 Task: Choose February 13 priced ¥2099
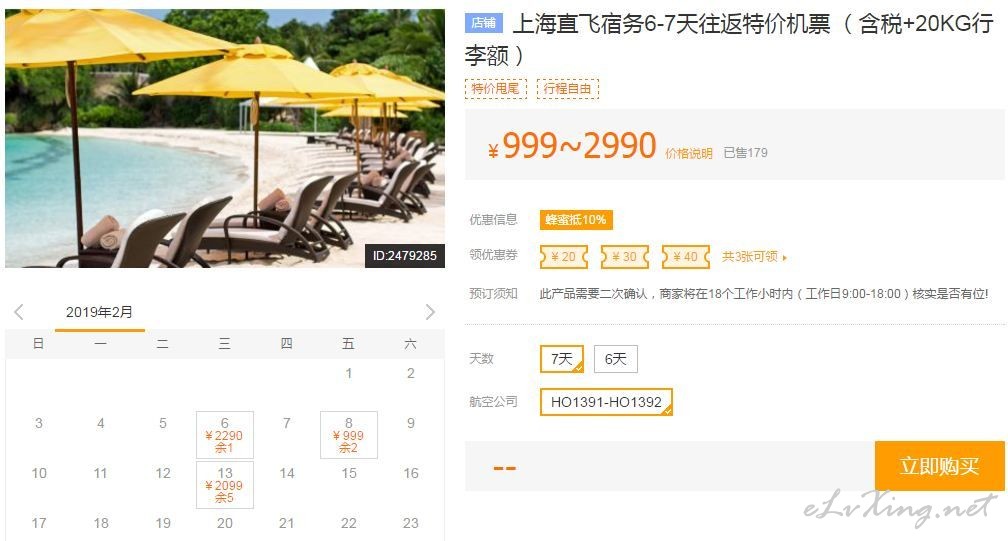(x=224, y=485)
